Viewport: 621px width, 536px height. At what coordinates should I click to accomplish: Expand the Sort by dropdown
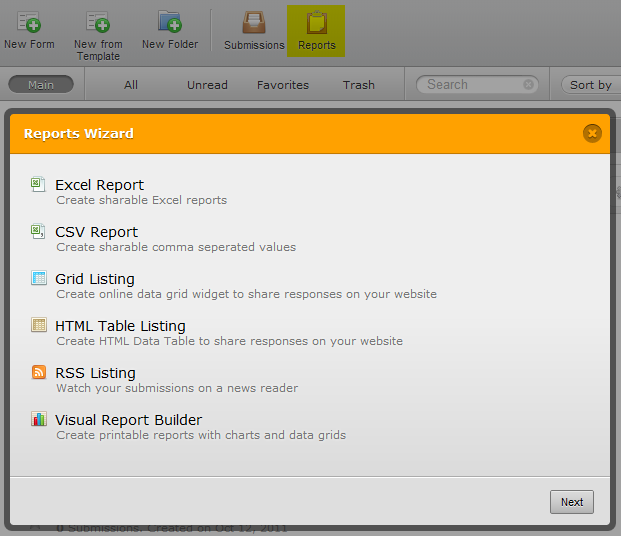(x=591, y=85)
